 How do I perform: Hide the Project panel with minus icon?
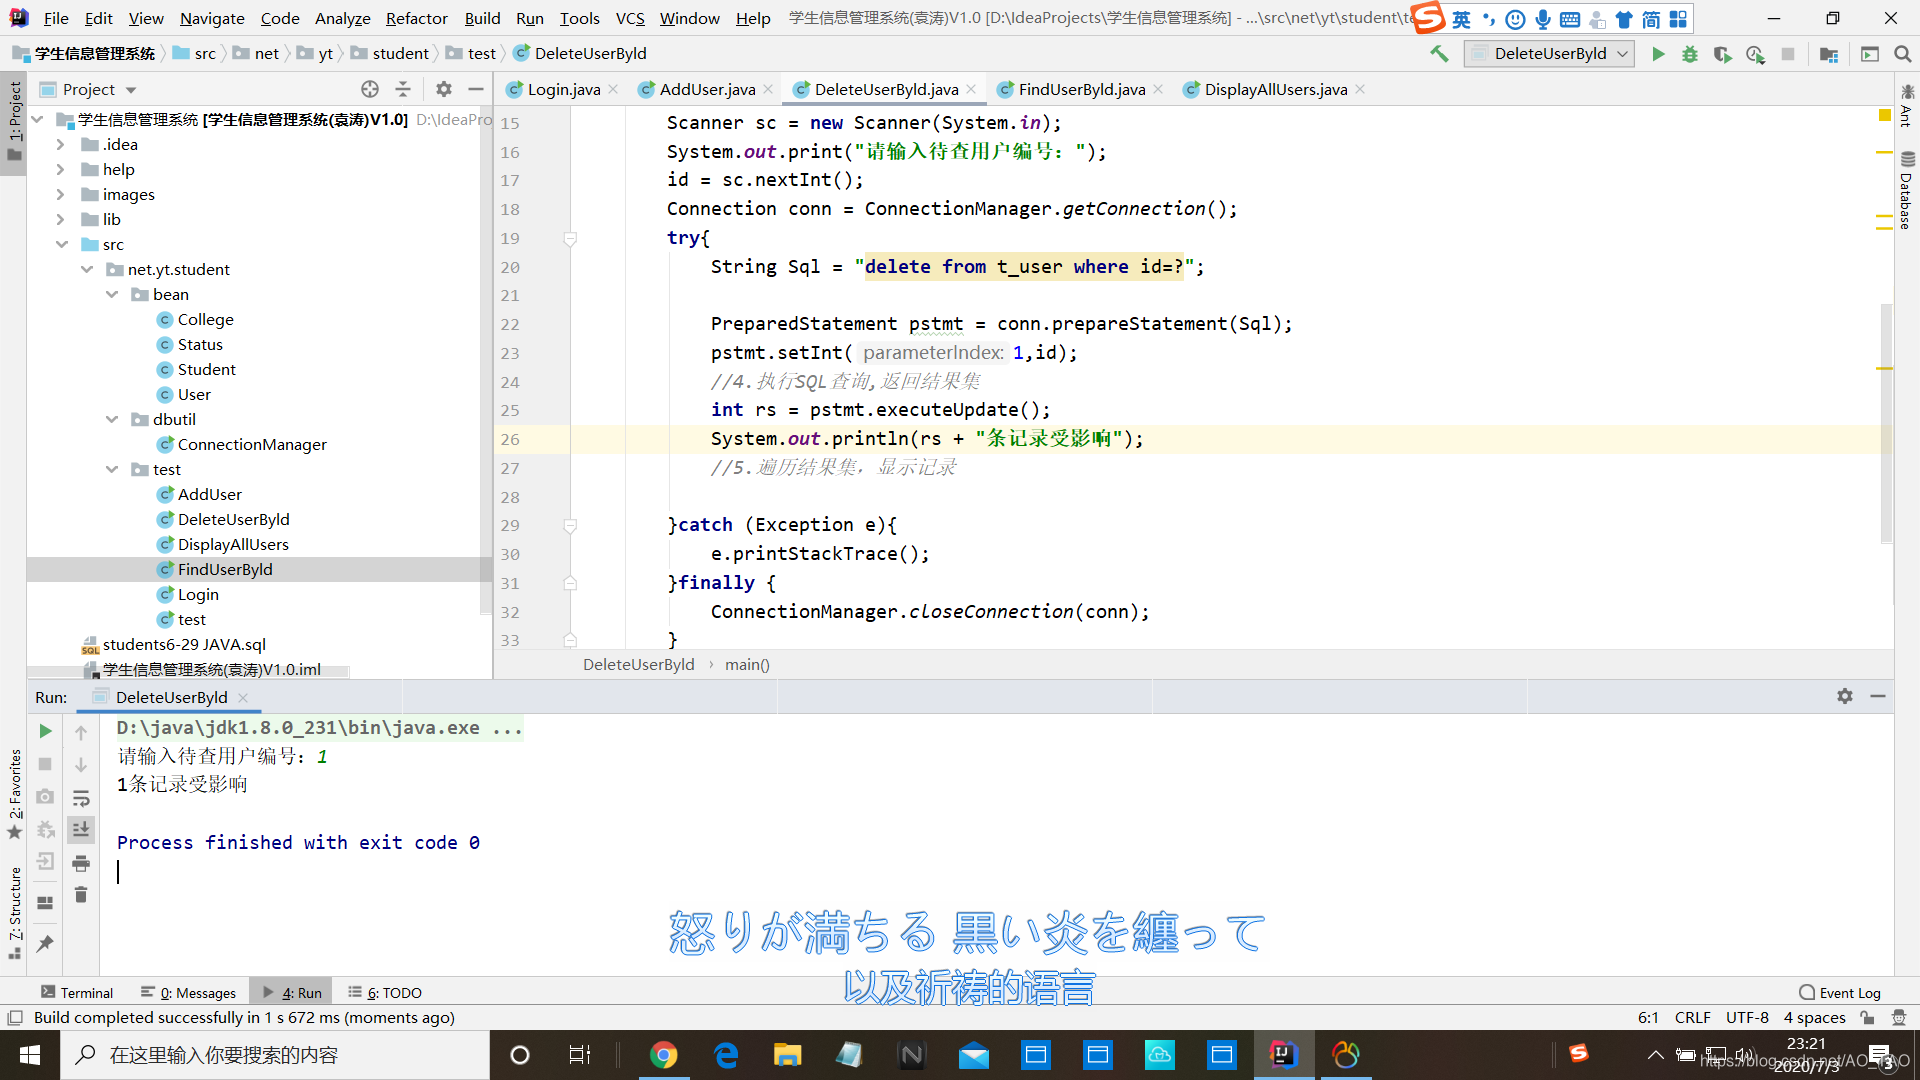point(476,89)
